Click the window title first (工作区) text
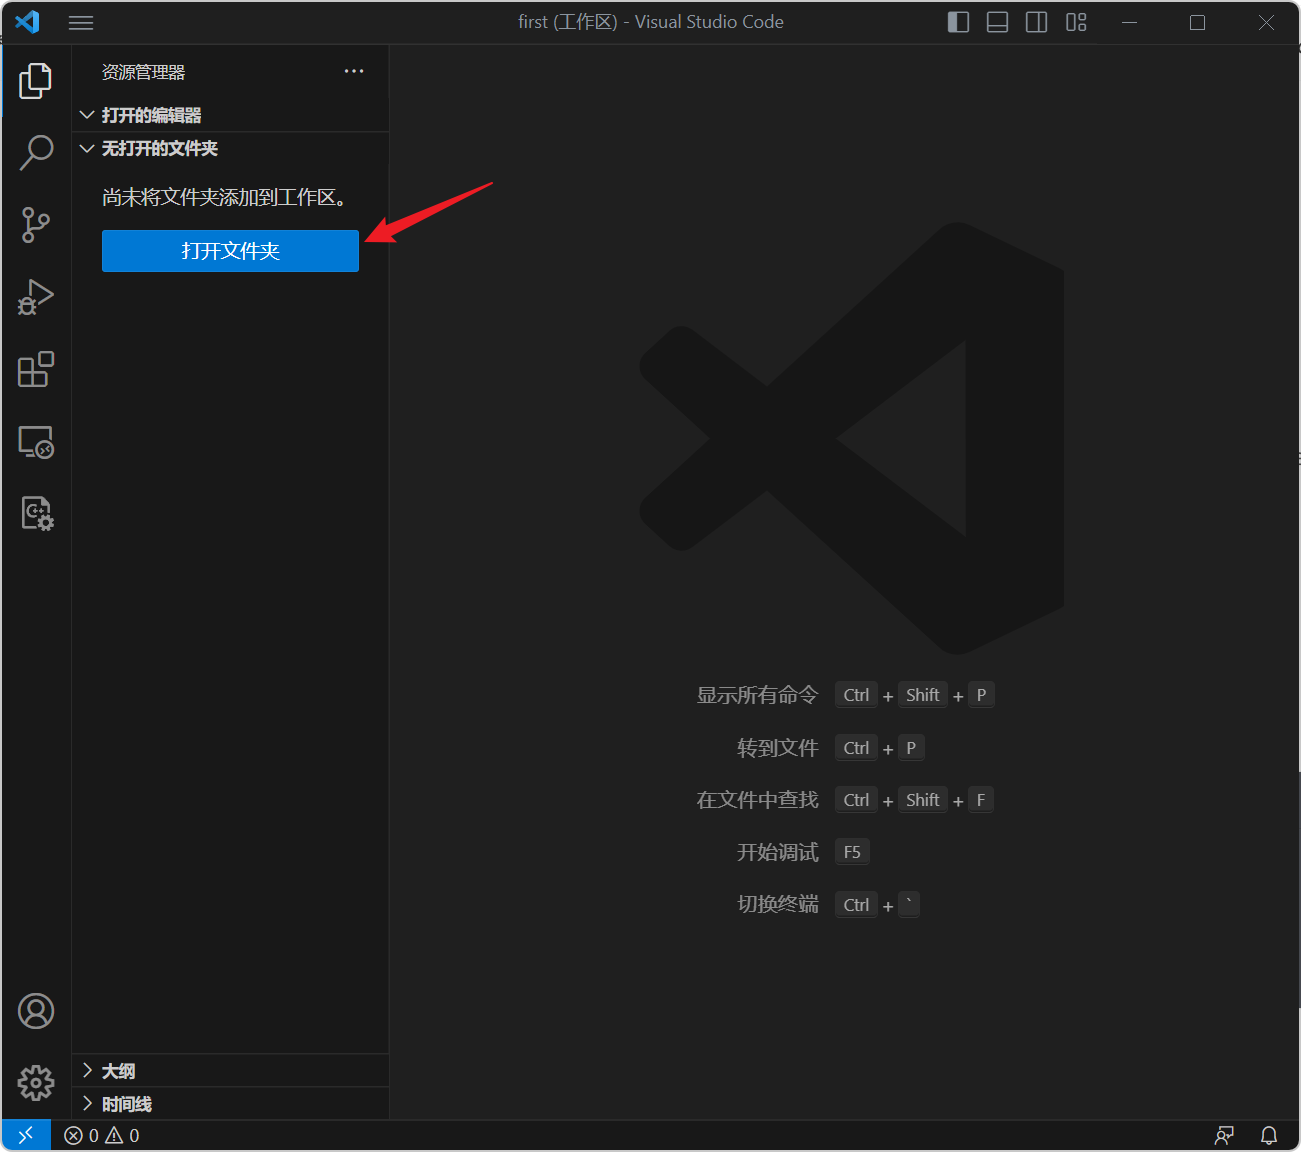Image resolution: width=1301 pixels, height=1152 pixels. pos(568,22)
